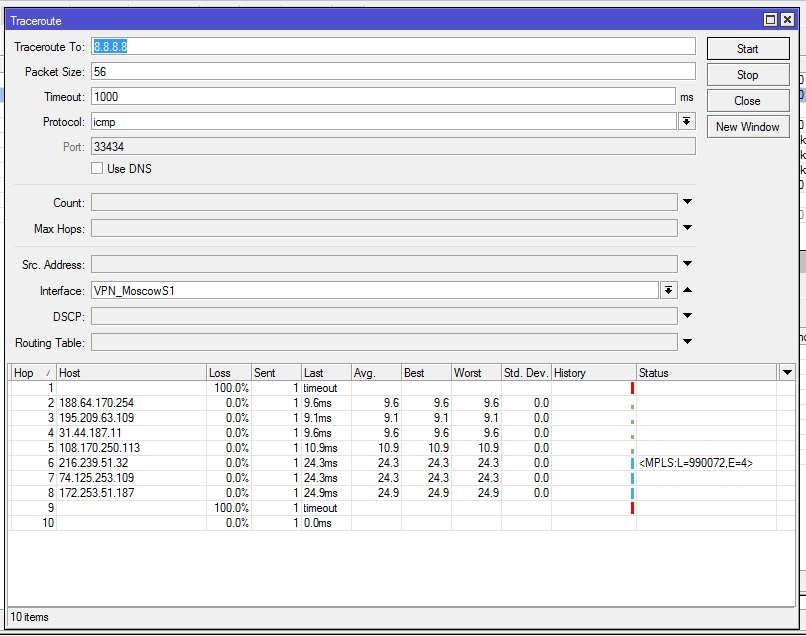Select host 216.239.51.32 row
The image size is (806, 636).
[x=402, y=463]
